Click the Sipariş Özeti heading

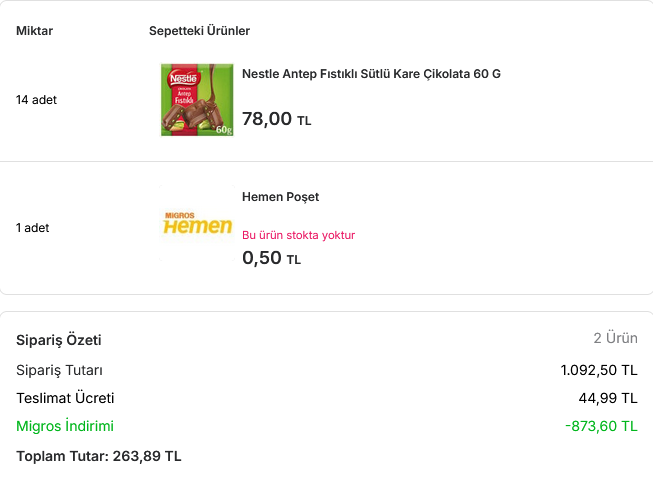[x=59, y=340]
